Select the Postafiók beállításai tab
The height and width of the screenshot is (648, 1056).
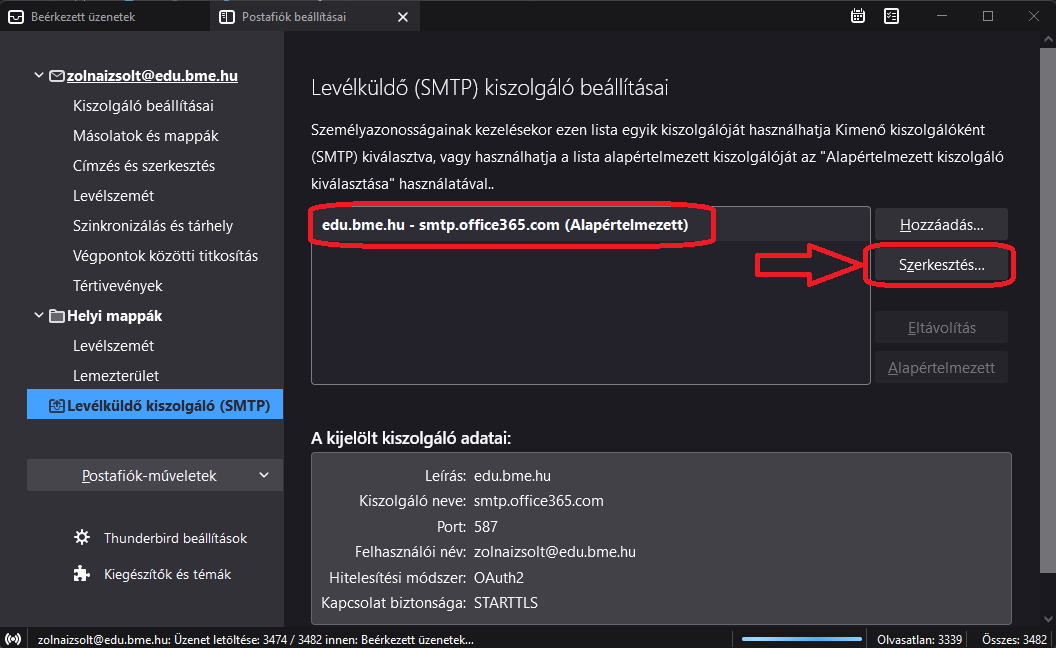click(315, 17)
